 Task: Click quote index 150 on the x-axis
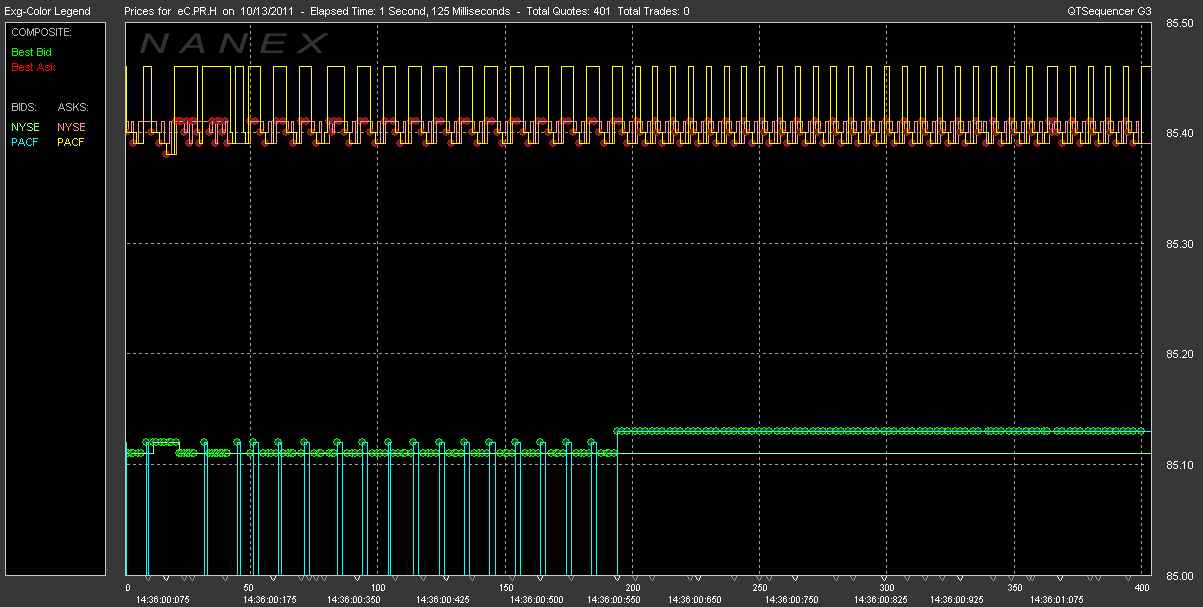[x=505, y=588]
